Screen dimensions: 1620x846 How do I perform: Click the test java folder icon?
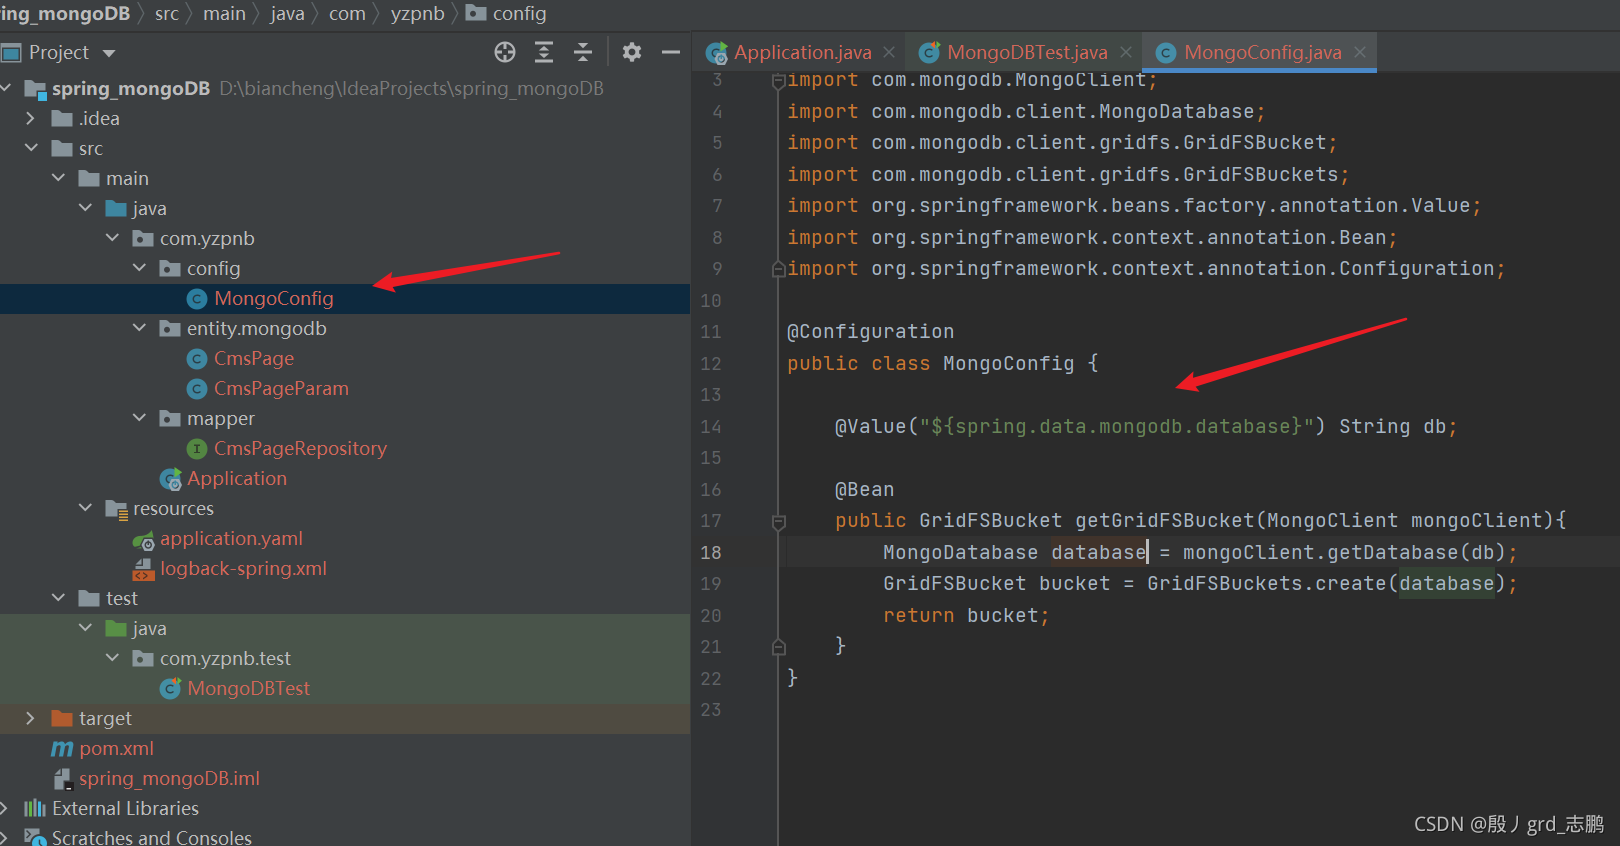(x=116, y=628)
